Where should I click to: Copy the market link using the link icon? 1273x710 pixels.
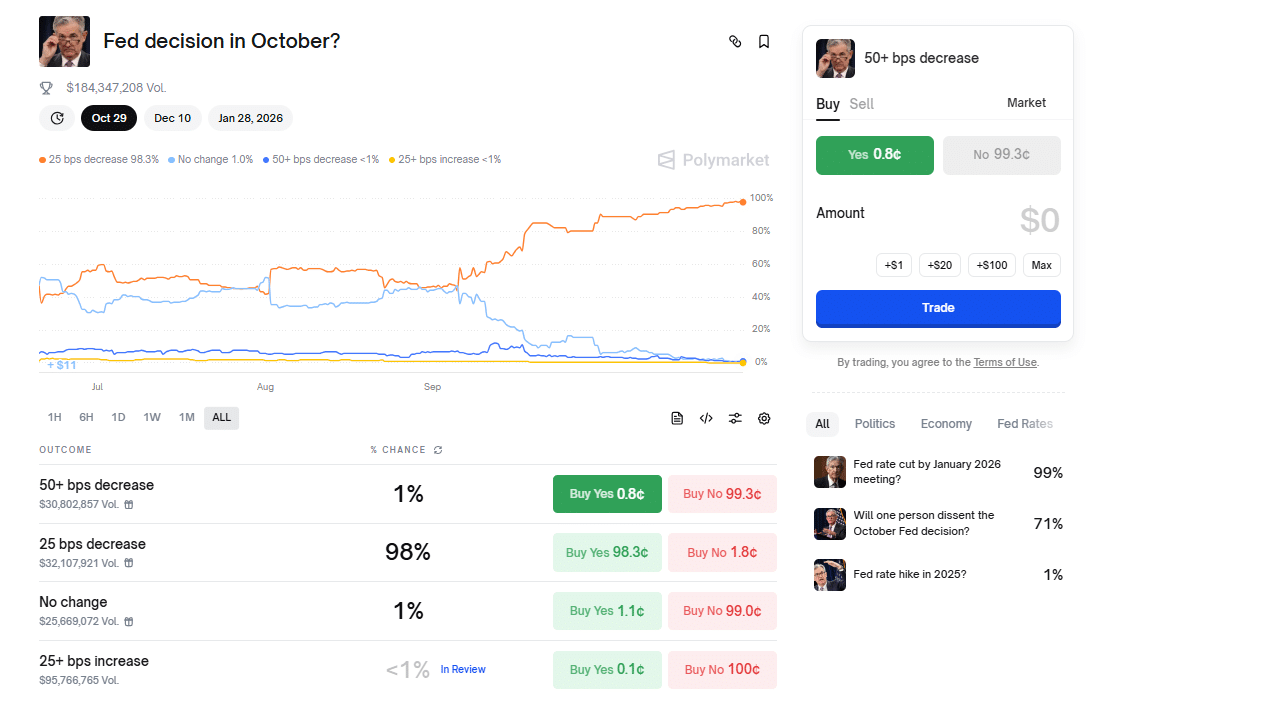coord(735,41)
